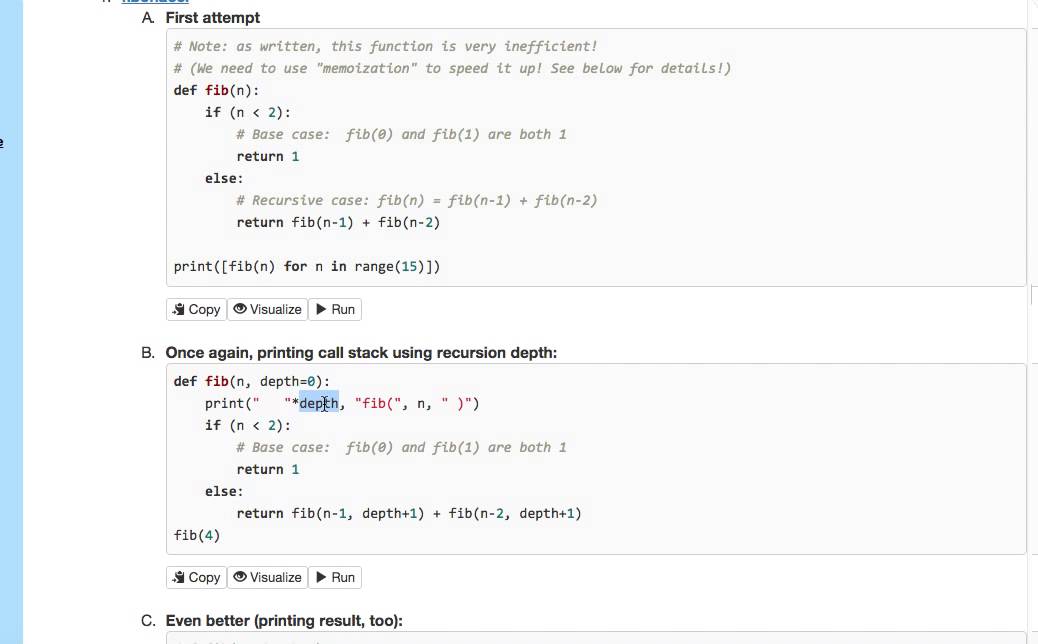Click the memoization comment line
Screen dimensions: 1038x644
(x=452, y=68)
